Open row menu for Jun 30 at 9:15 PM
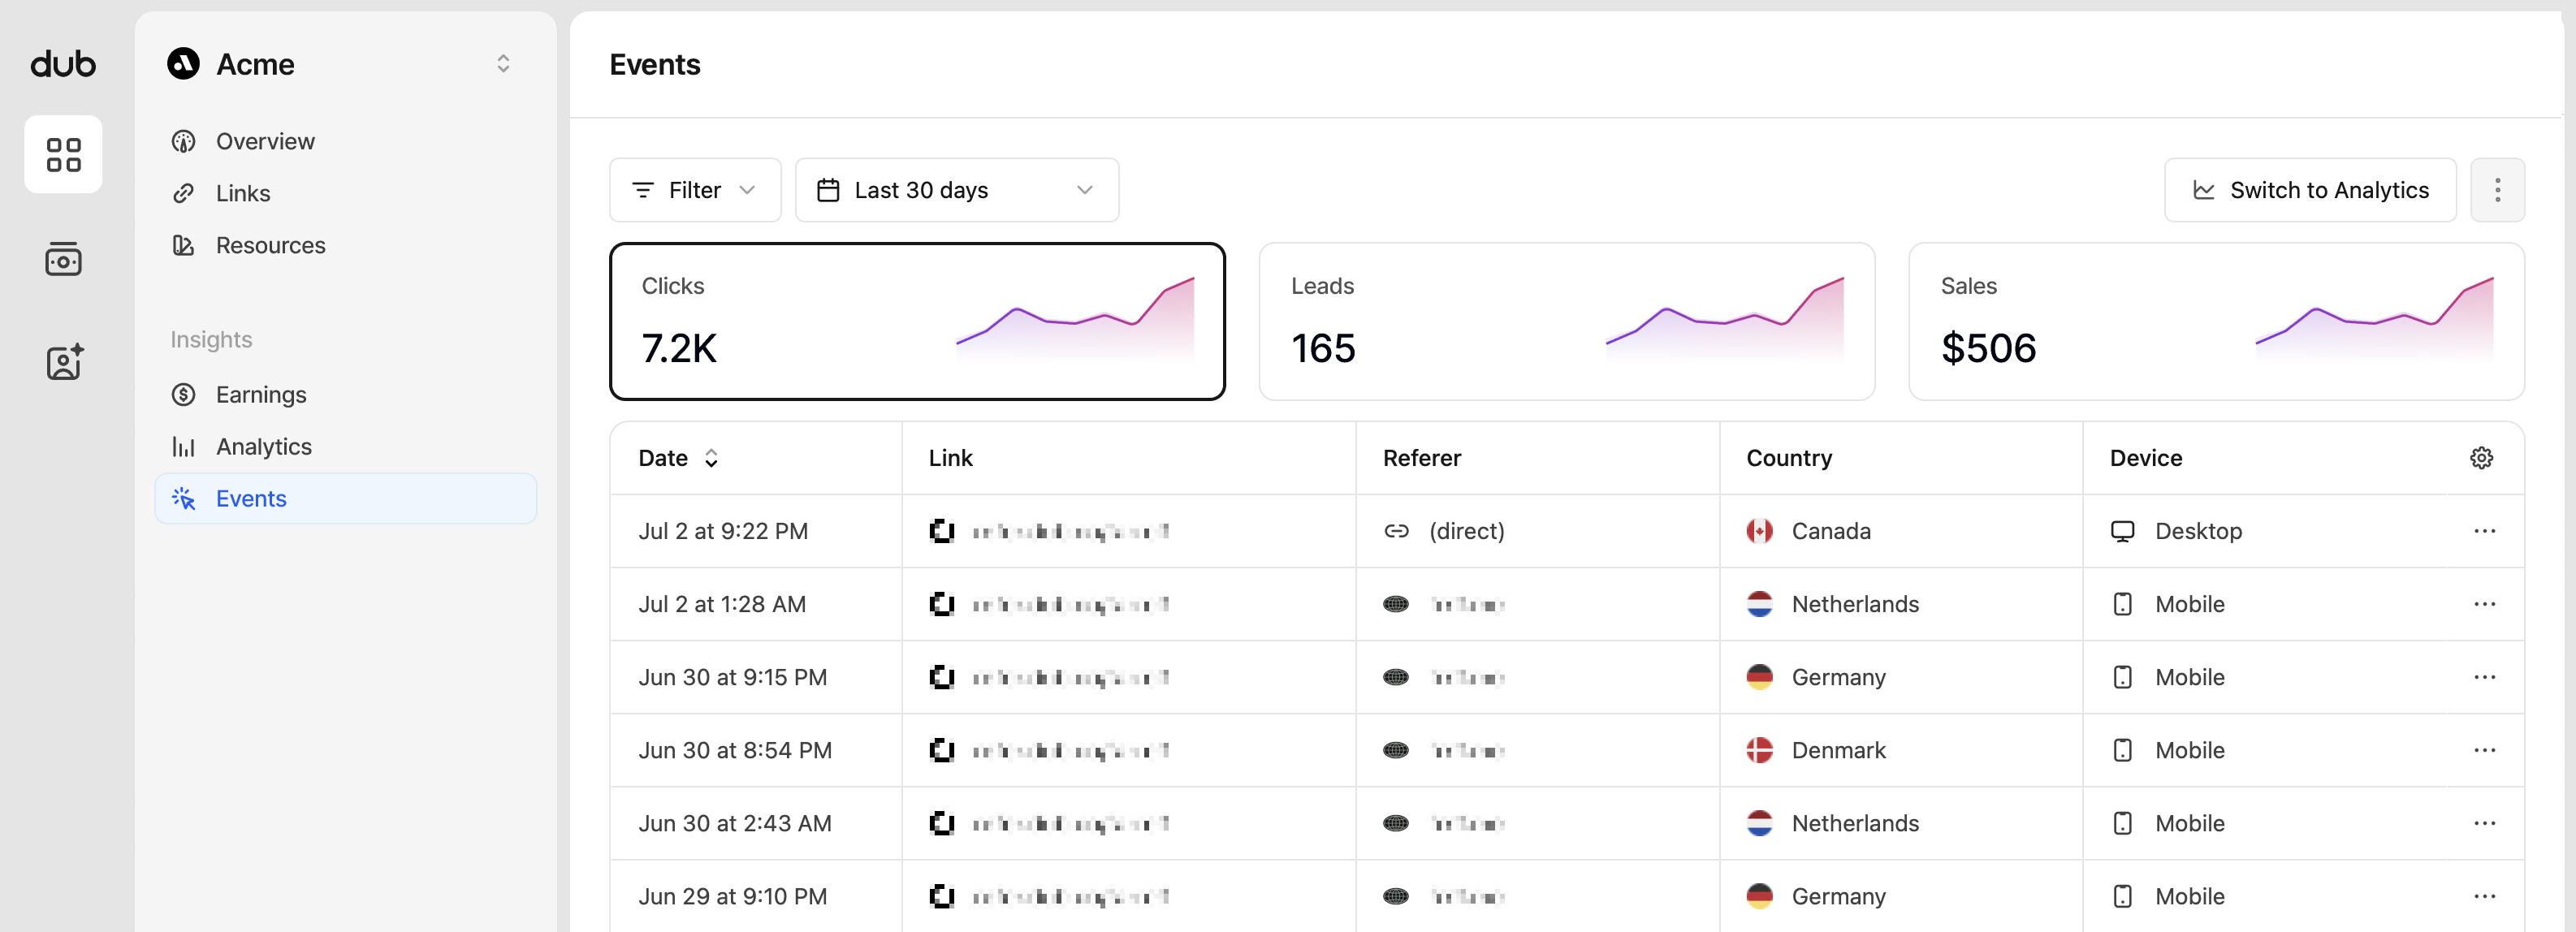The width and height of the screenshot is (2576, 932). (2484, 677)
